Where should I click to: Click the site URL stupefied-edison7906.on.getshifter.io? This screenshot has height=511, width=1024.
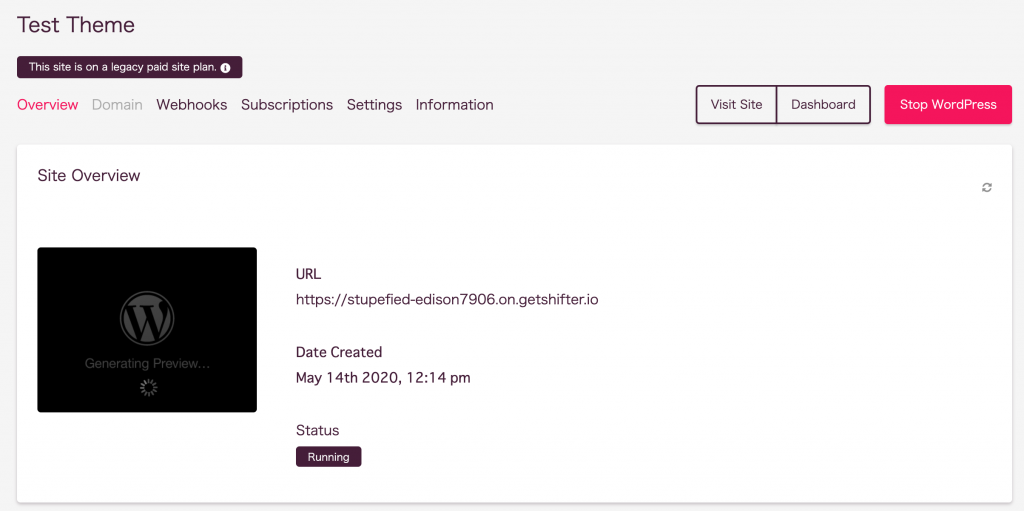[447, 301]
